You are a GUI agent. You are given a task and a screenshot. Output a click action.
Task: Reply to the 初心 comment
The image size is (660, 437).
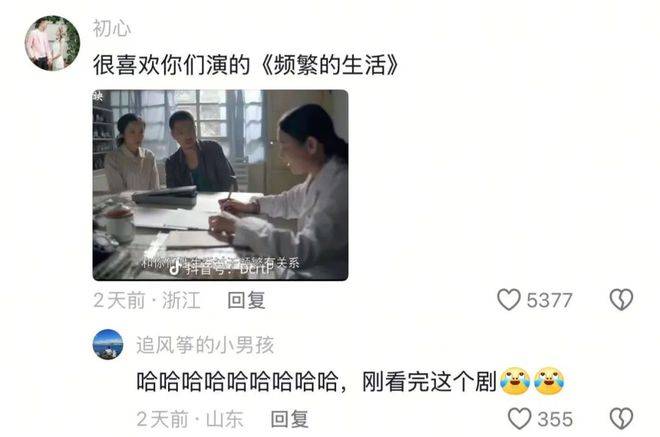(246, 300)
